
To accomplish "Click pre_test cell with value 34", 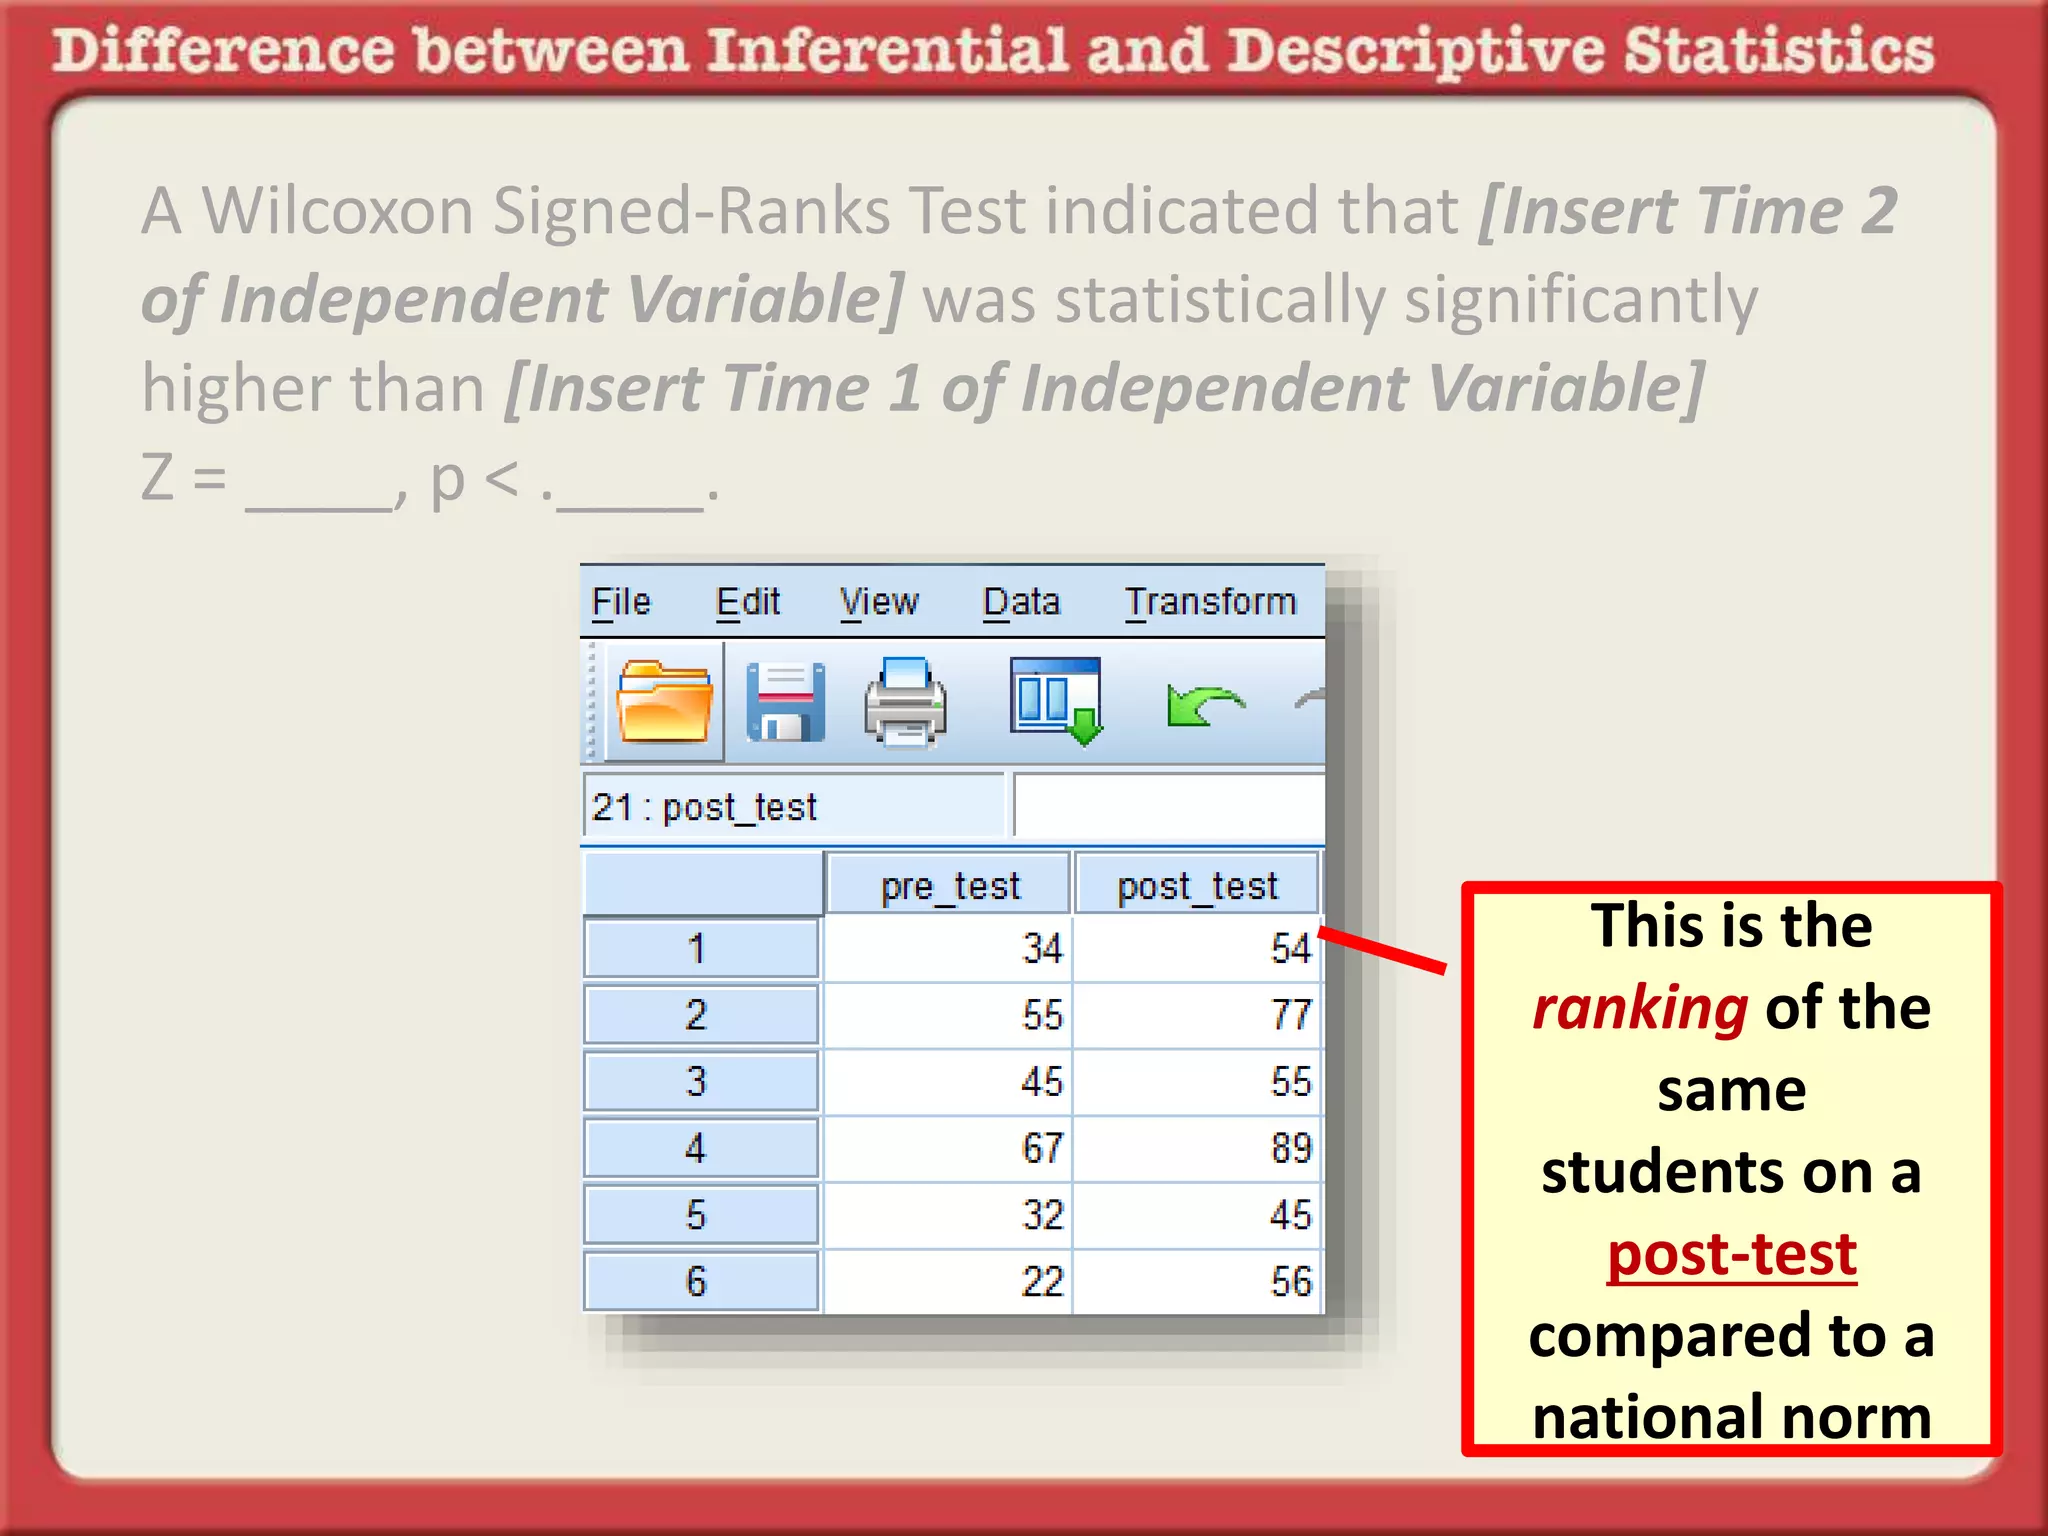I will click(947, 948).
